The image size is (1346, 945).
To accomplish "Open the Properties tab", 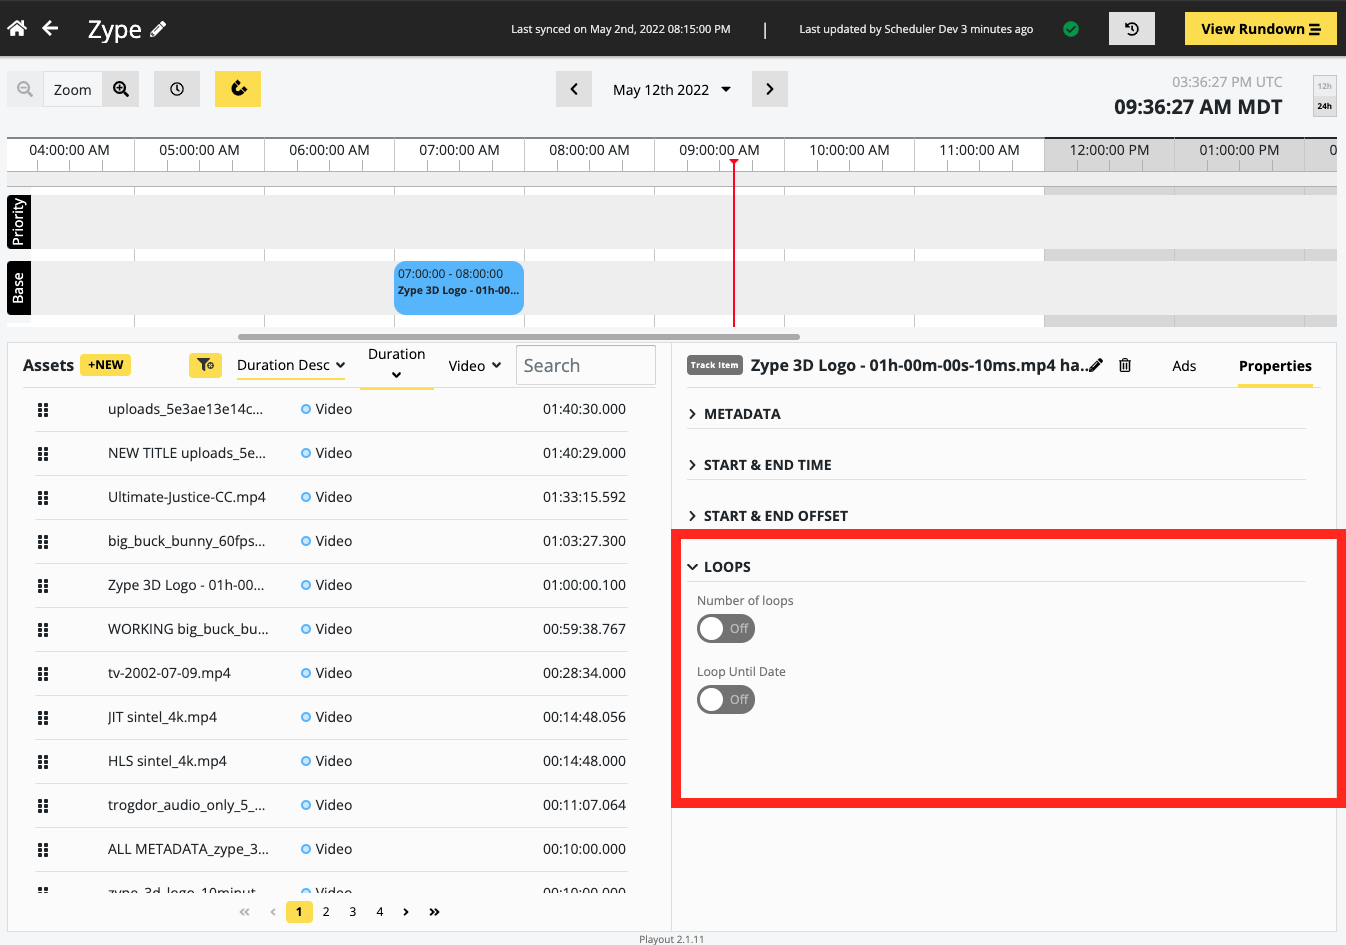I will (1275, 366).
